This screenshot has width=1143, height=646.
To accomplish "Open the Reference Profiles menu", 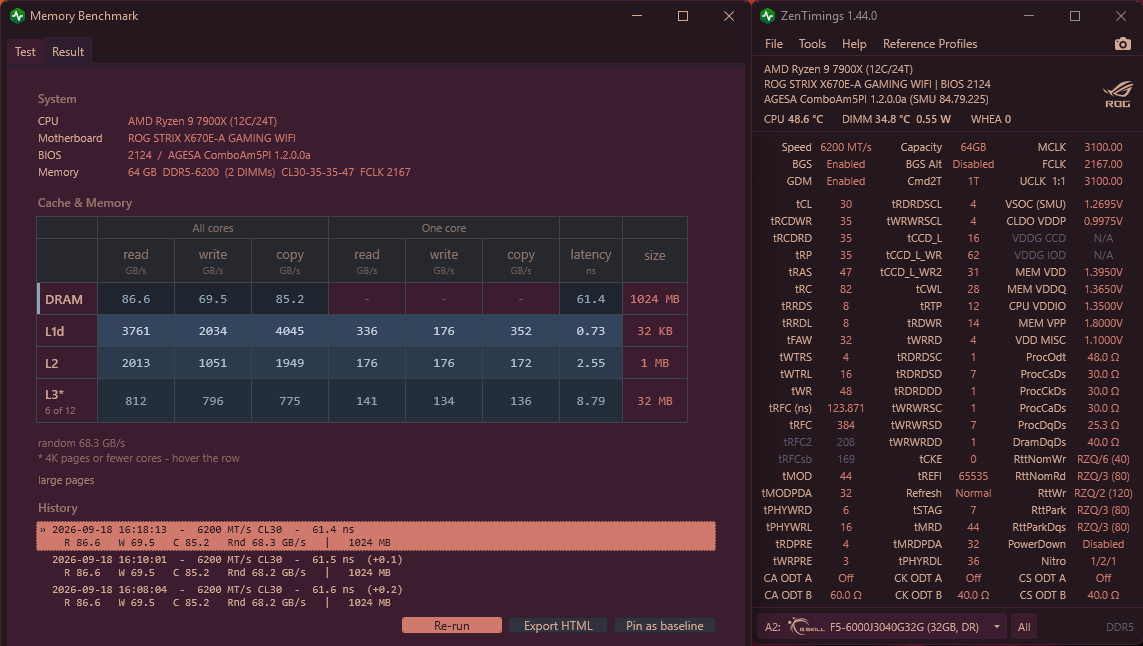I will 929,44.
